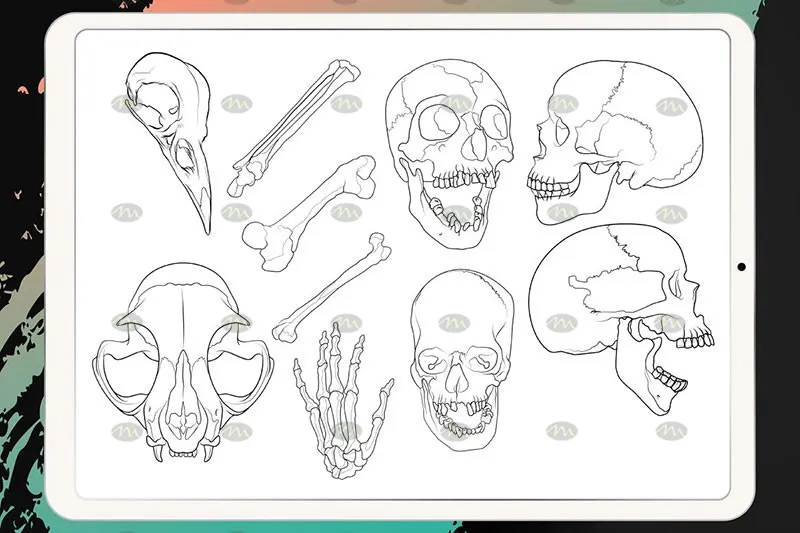
Task: Select the skeleton hand stamp
Action: click(343, 402)
